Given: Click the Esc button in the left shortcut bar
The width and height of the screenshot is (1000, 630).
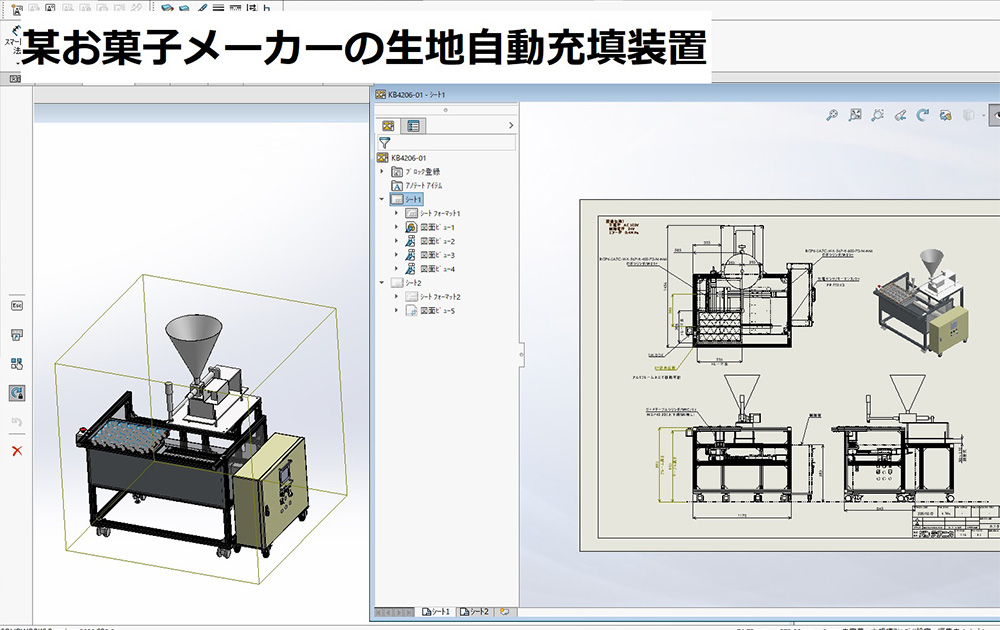Looking at the screenshot, I should click(x=17, y=305).
